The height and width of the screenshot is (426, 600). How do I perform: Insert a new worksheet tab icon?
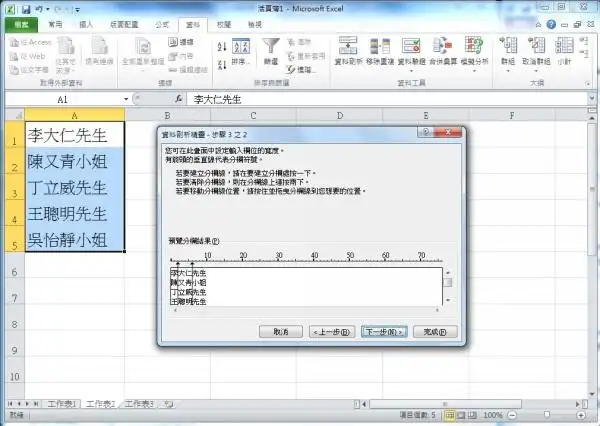(x=168, y=404)
